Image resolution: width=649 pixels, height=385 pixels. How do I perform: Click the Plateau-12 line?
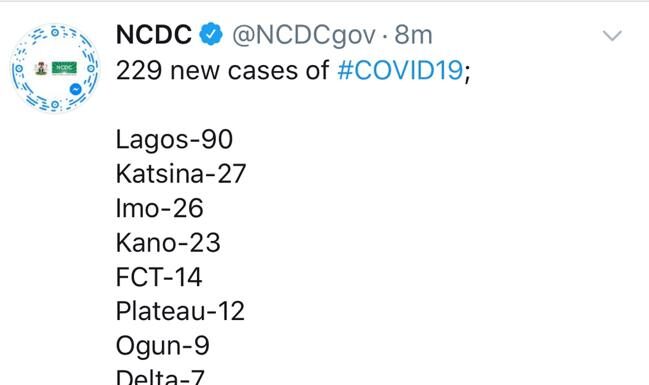pos(180,311)
